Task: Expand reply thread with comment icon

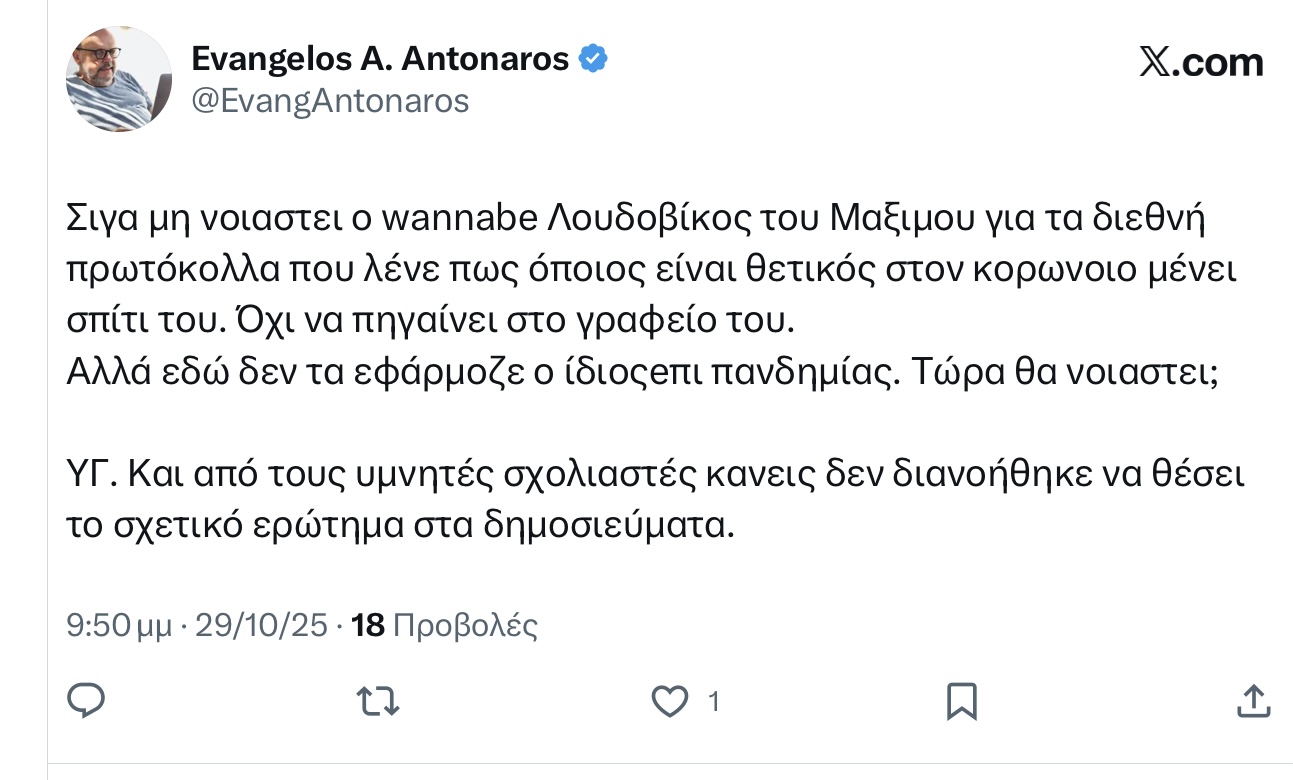Action: pyautogui.click(x=86, y=701)
